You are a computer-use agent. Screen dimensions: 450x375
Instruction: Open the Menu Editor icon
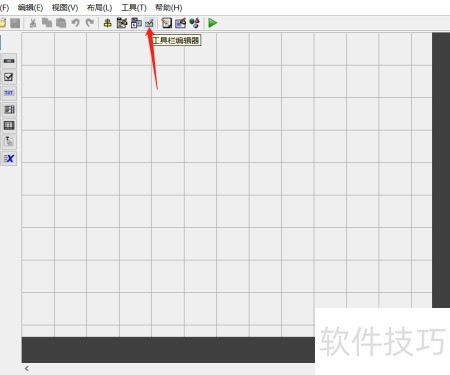(122, 23)
